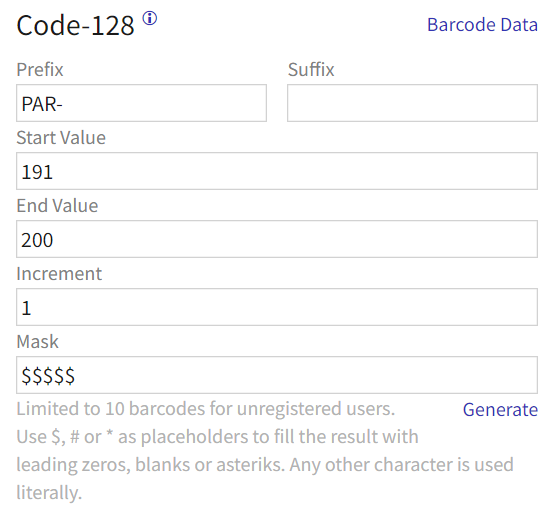Viewport: 559px width, 519px height.
Task: Click the 'leading zeros, blanks or asteriks' line
Action: pos(265,465)
